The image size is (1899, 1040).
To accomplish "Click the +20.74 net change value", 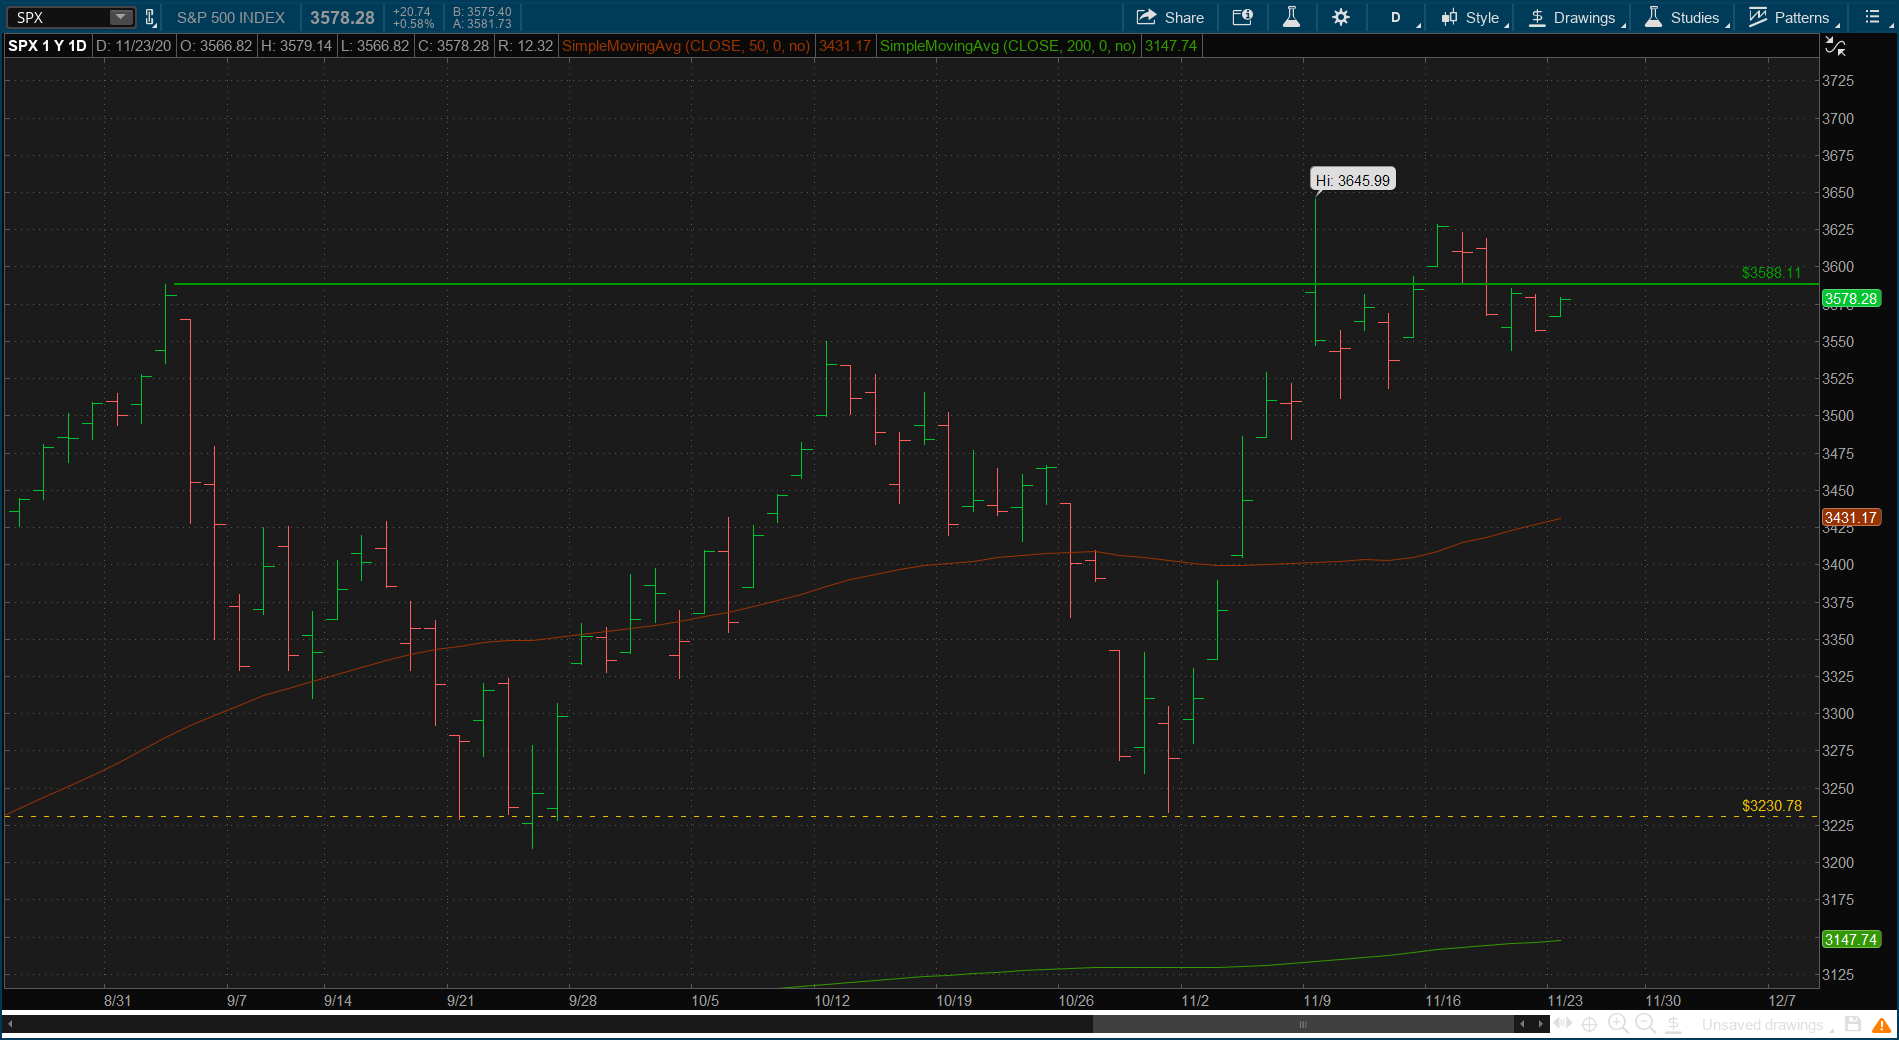I will click(412, 12).
